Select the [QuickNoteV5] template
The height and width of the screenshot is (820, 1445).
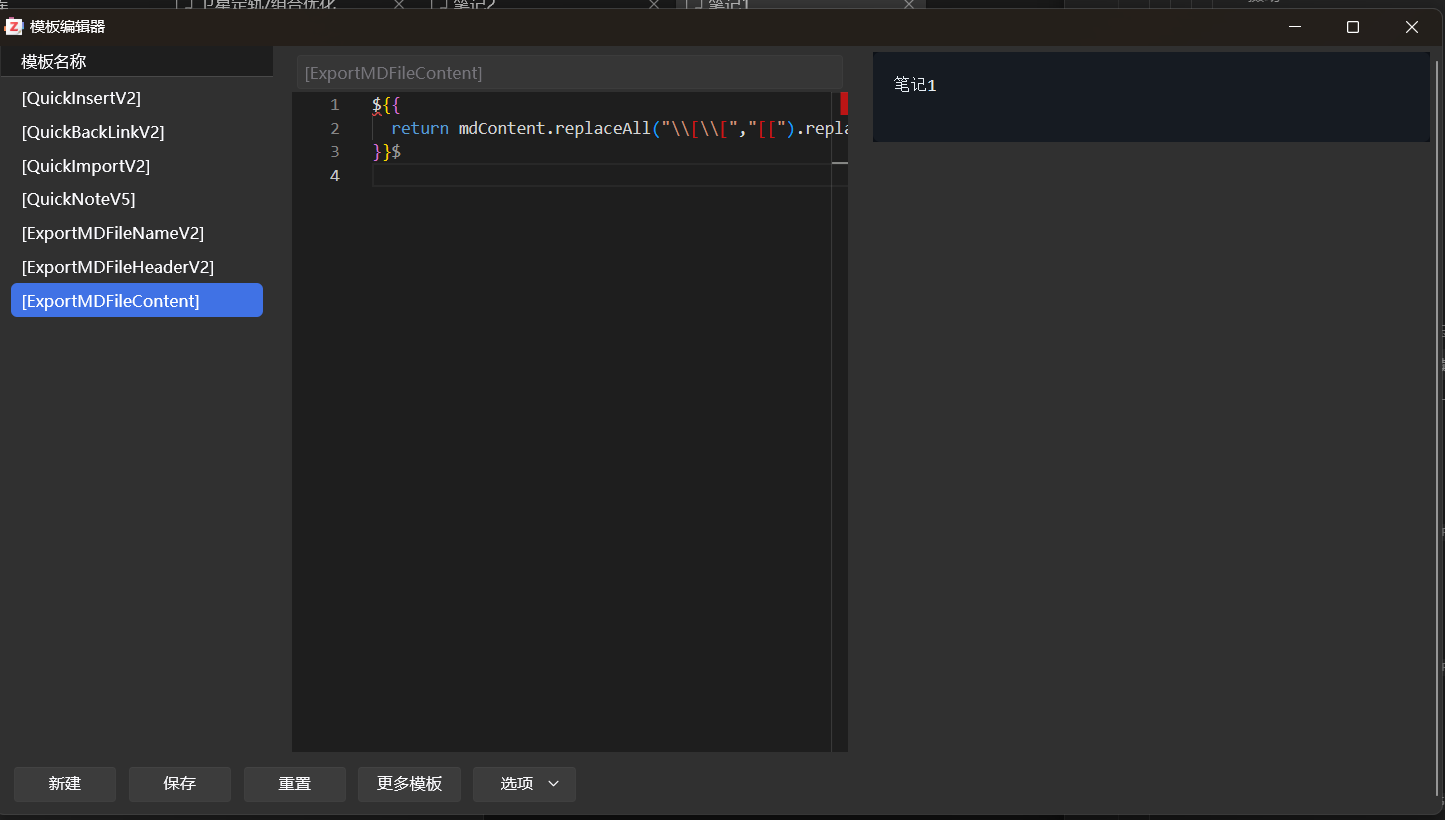[78, 199]
